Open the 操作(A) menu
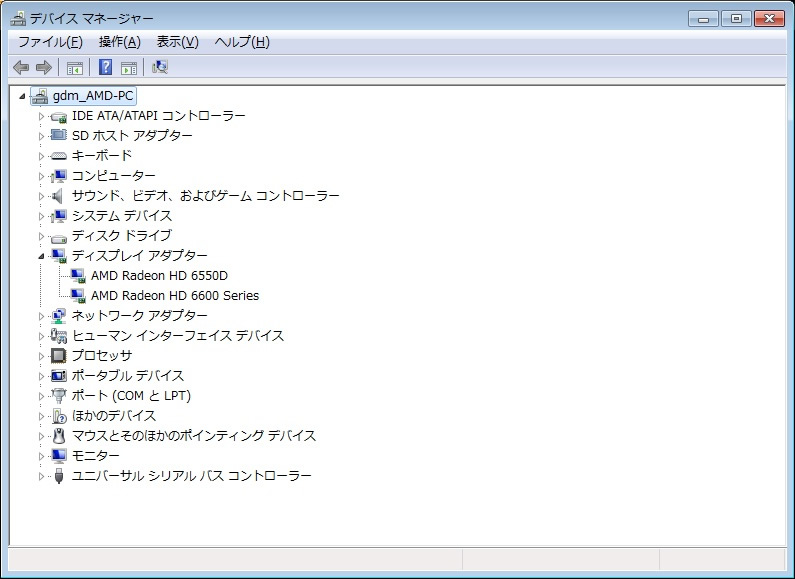This screenshot has width=795, height=579. point(120,42)
